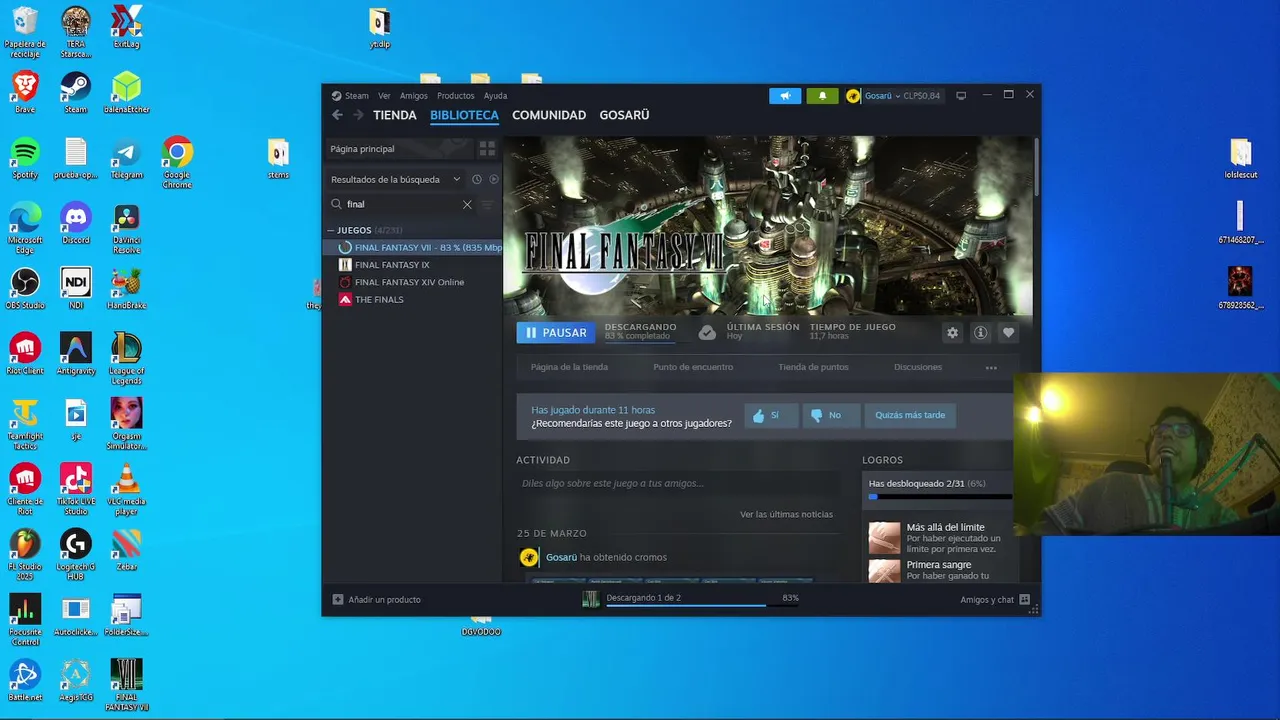Select the DaVinci Resolve desktop icon
Image resolution: width=1280 pixels, height=720 pixels.
(126, 229)
